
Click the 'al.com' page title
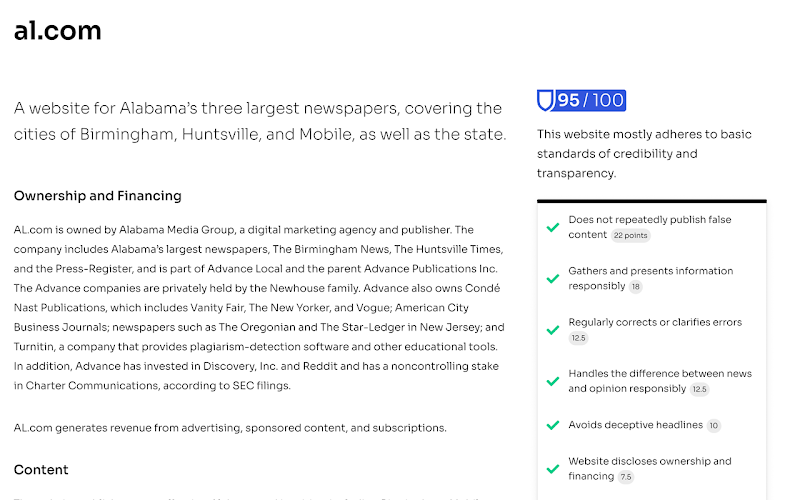click(x=58, y=31)
